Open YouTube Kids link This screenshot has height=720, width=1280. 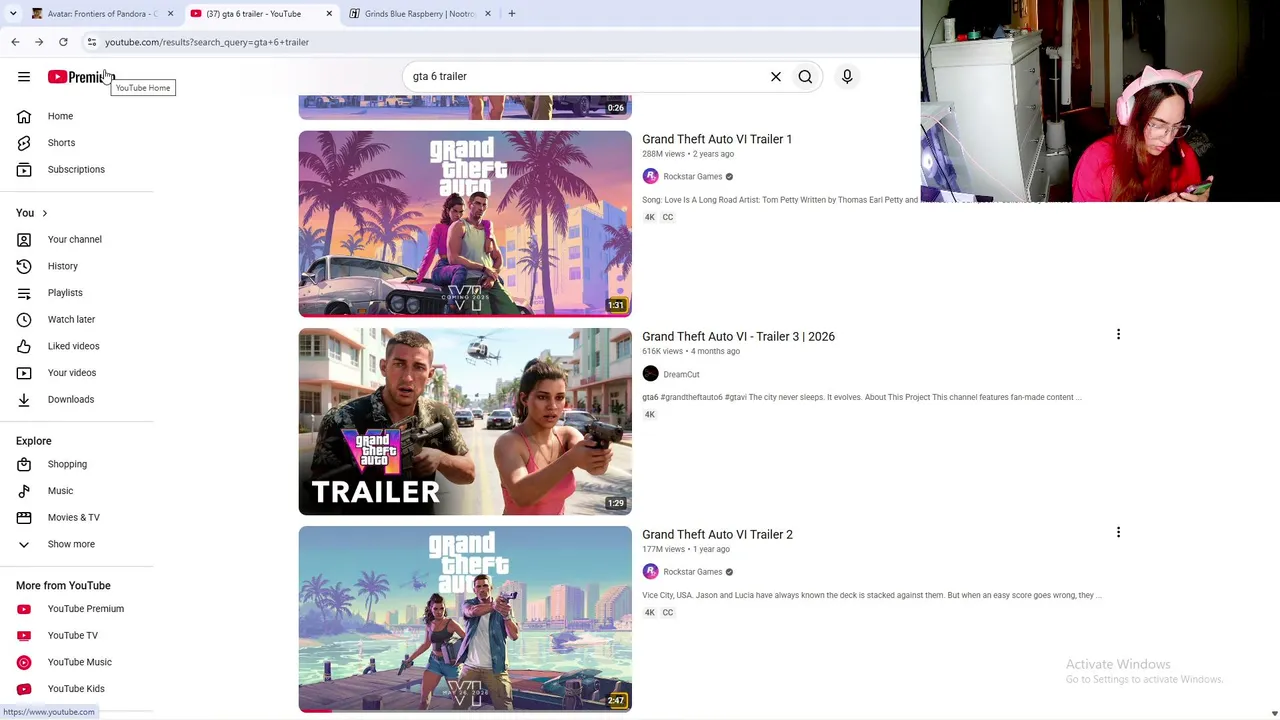[76, 689]
